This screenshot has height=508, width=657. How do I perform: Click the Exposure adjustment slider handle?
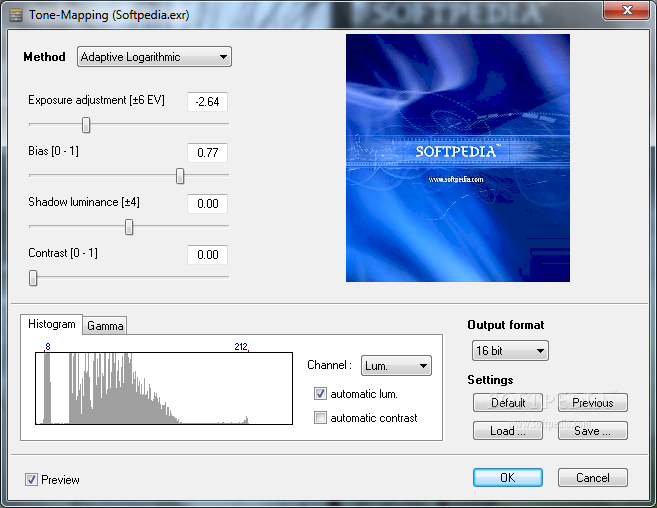tap(86, 124)
